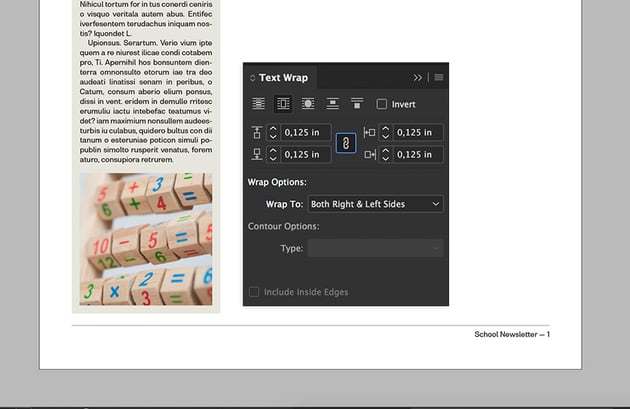Click the Left Offset icon
This screenshot has height=409, width=630.
pos(369,133)
